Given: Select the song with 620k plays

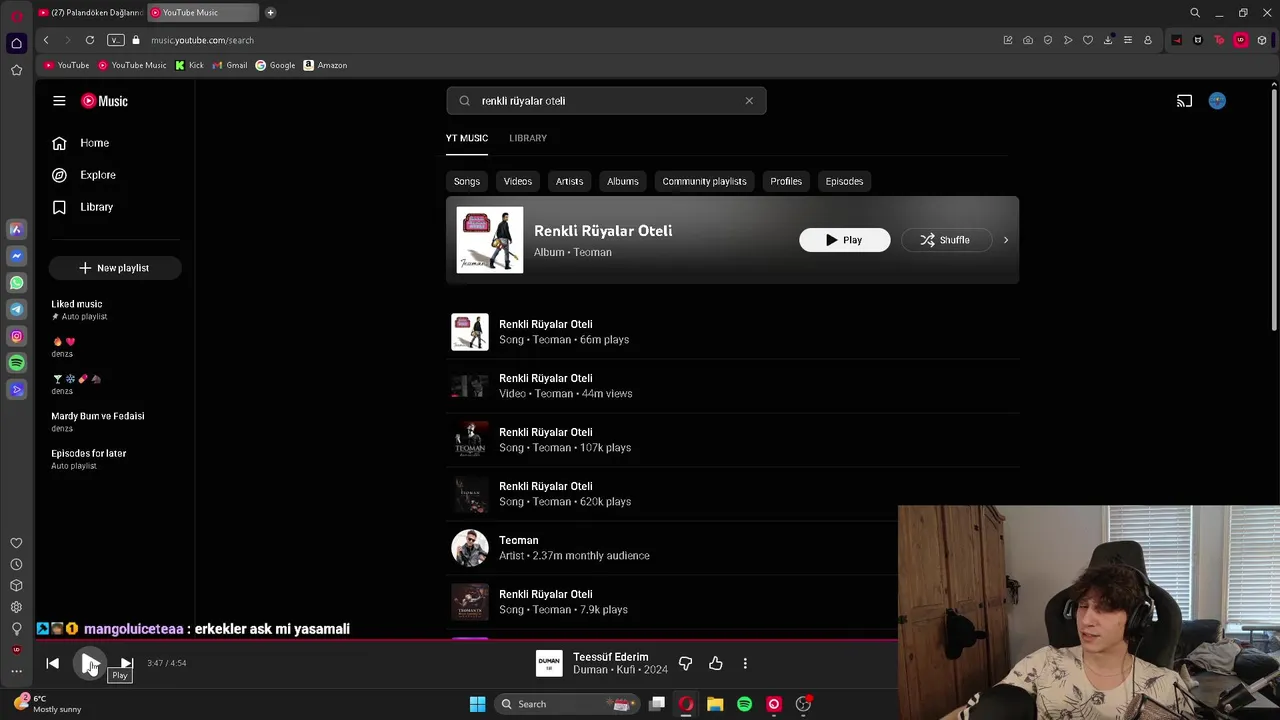Looking at the screenshot, I should 732,494.
